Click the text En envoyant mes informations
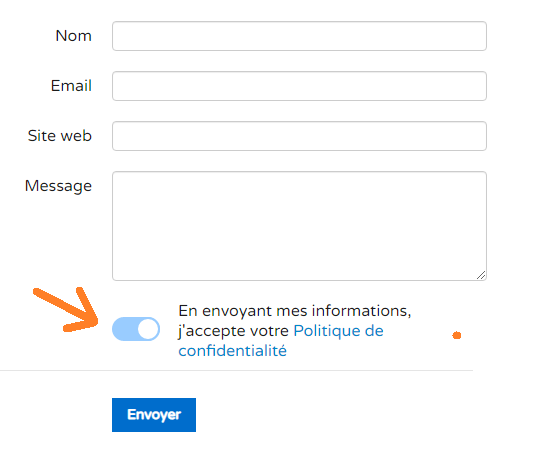Viewport: 542px width, 458px height. (295, 311)
